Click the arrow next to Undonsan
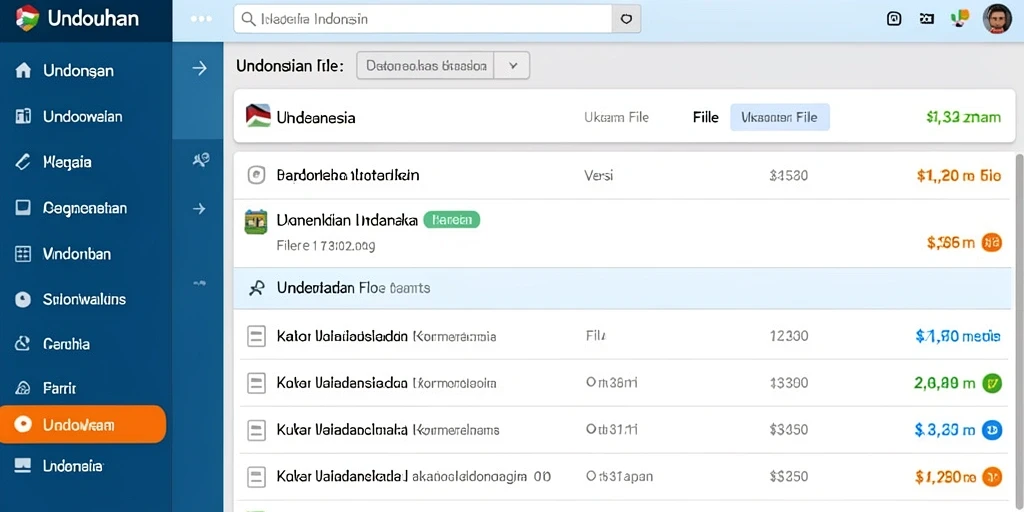Viewport: 1024px width, 512px height. [x=199, y=68]
